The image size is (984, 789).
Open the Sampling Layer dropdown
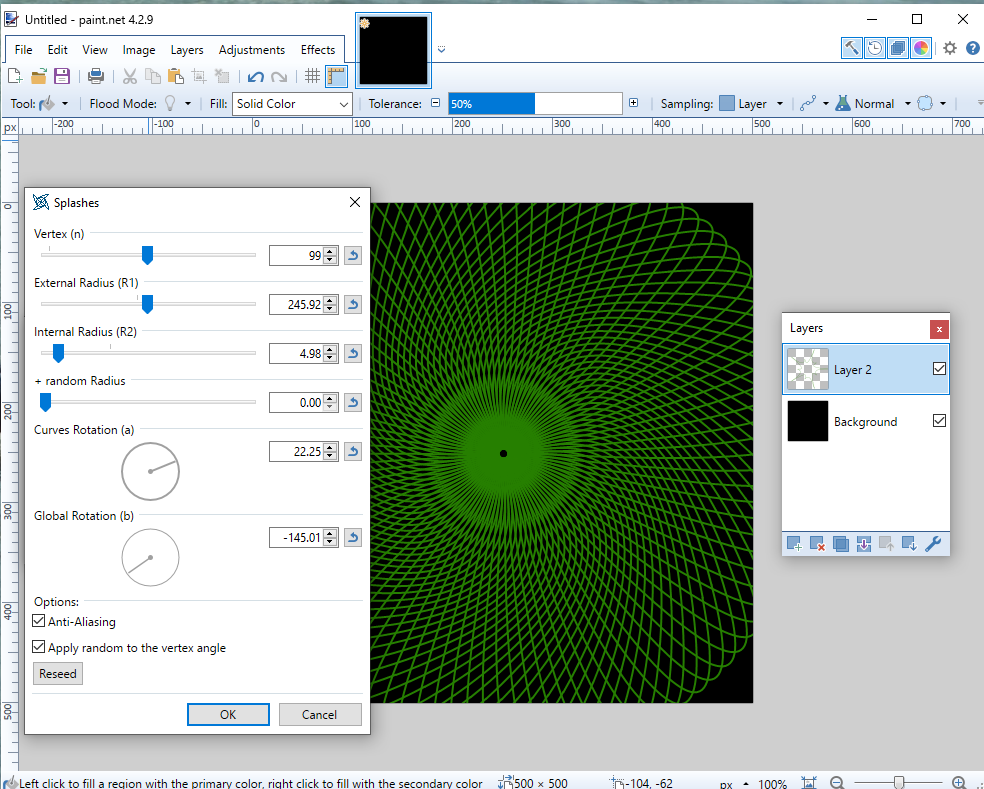[x=752, y=104]
